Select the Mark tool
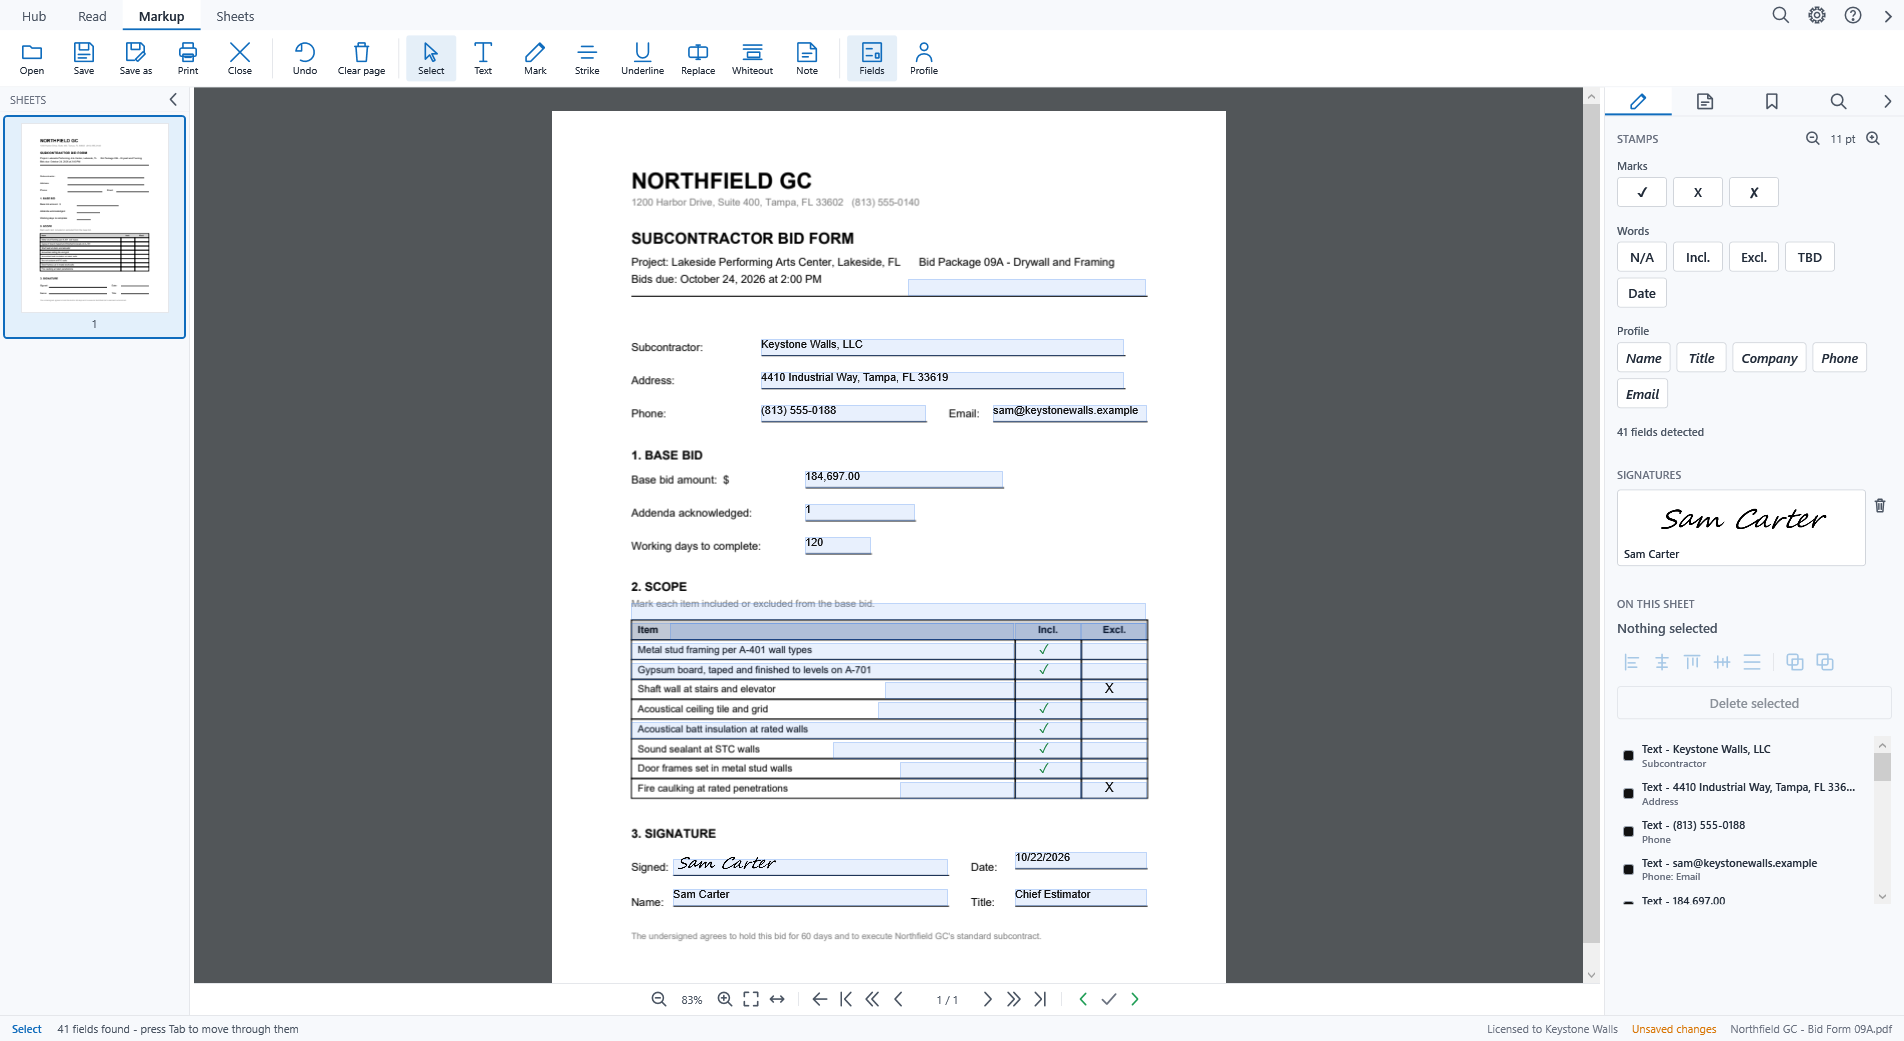The height and width of the screenshot is (1041, 1904). [535, 58]
